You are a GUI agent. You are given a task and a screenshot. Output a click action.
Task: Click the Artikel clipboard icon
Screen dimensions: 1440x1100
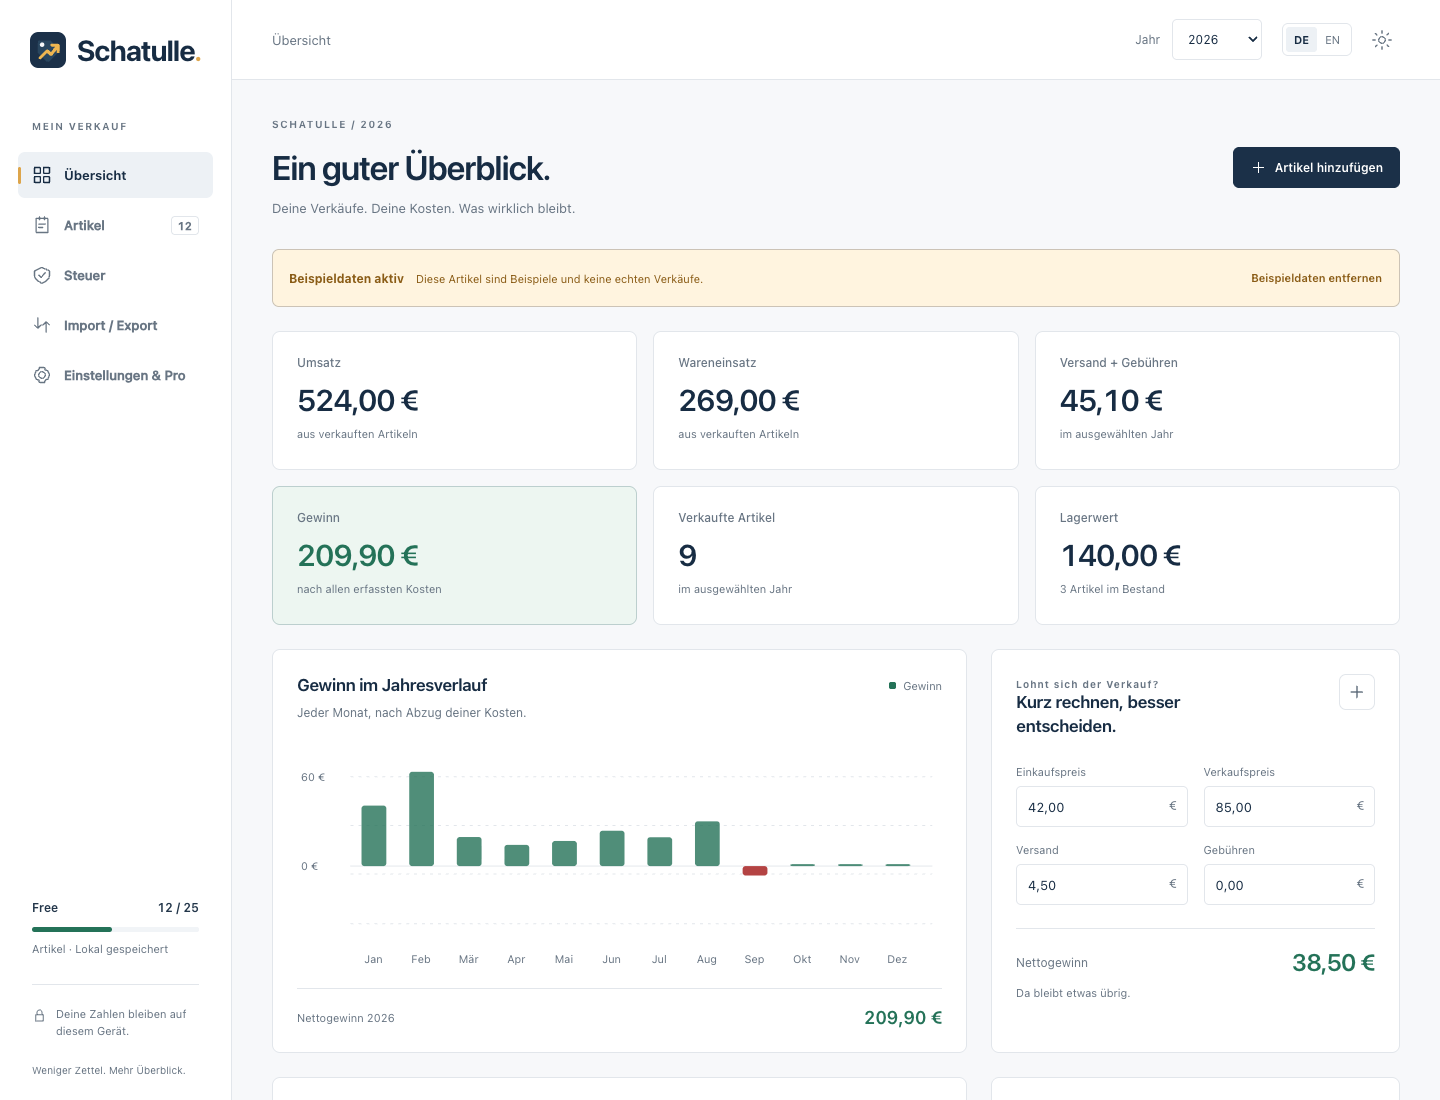[x=42, y=225]
